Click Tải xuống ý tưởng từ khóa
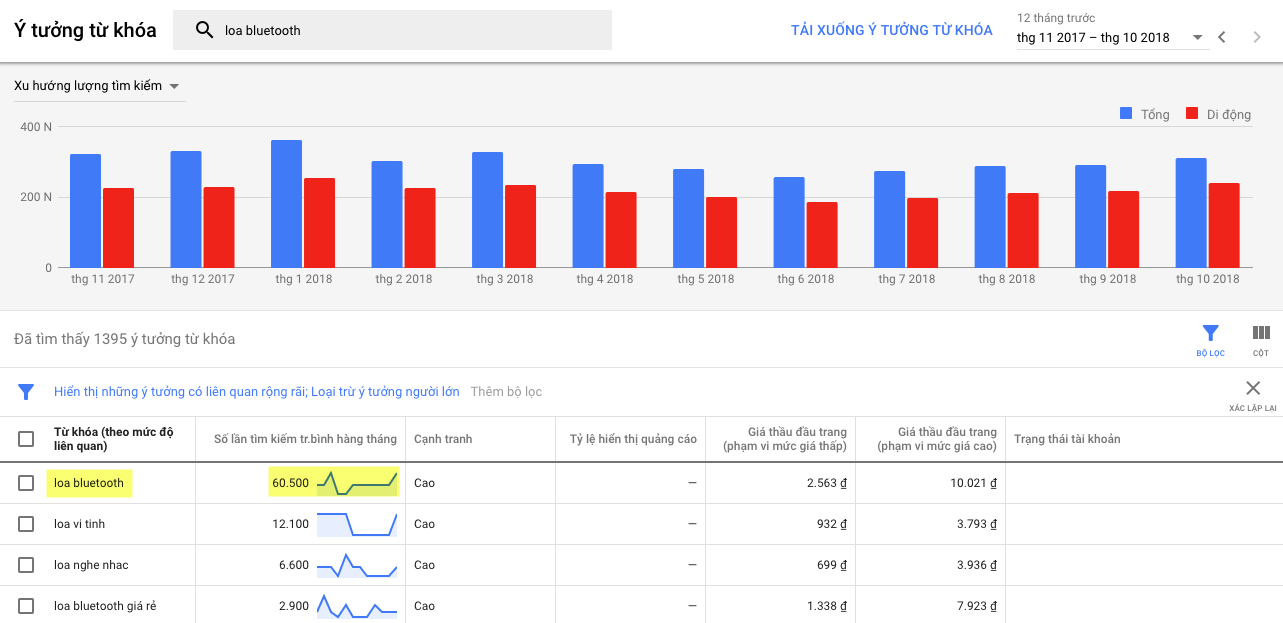1283x623 pixels. (x=892, y=30)
